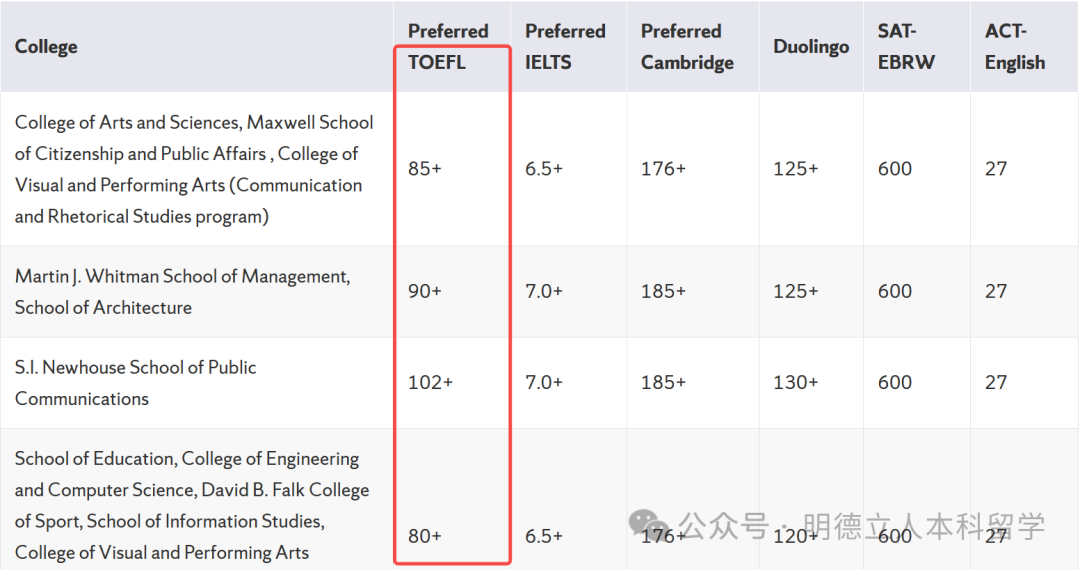Select the Preferred Cambridge column header
Screen dimensions: 1080x570
[687, 46]
